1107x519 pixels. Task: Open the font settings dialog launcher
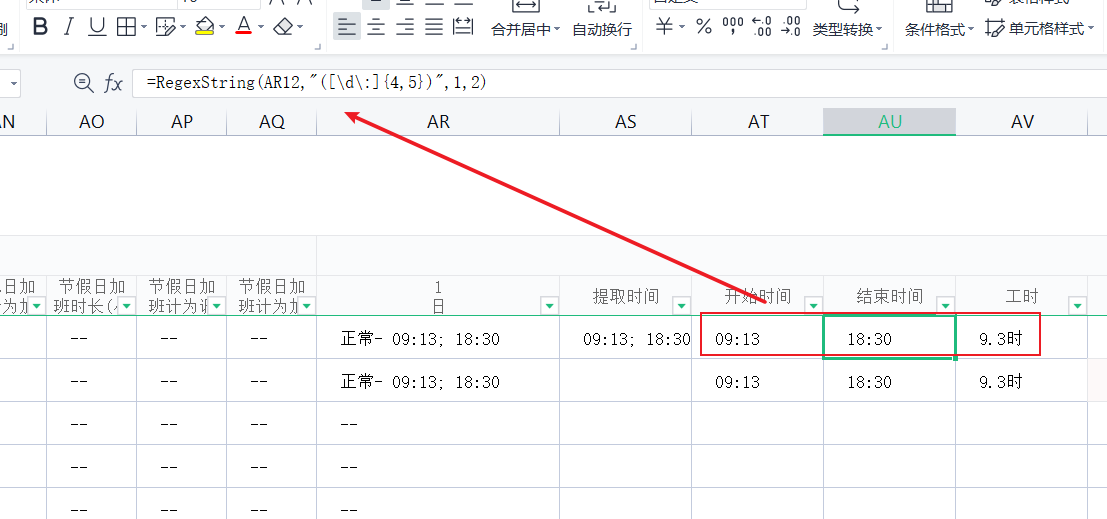click(x=318, y=48)
